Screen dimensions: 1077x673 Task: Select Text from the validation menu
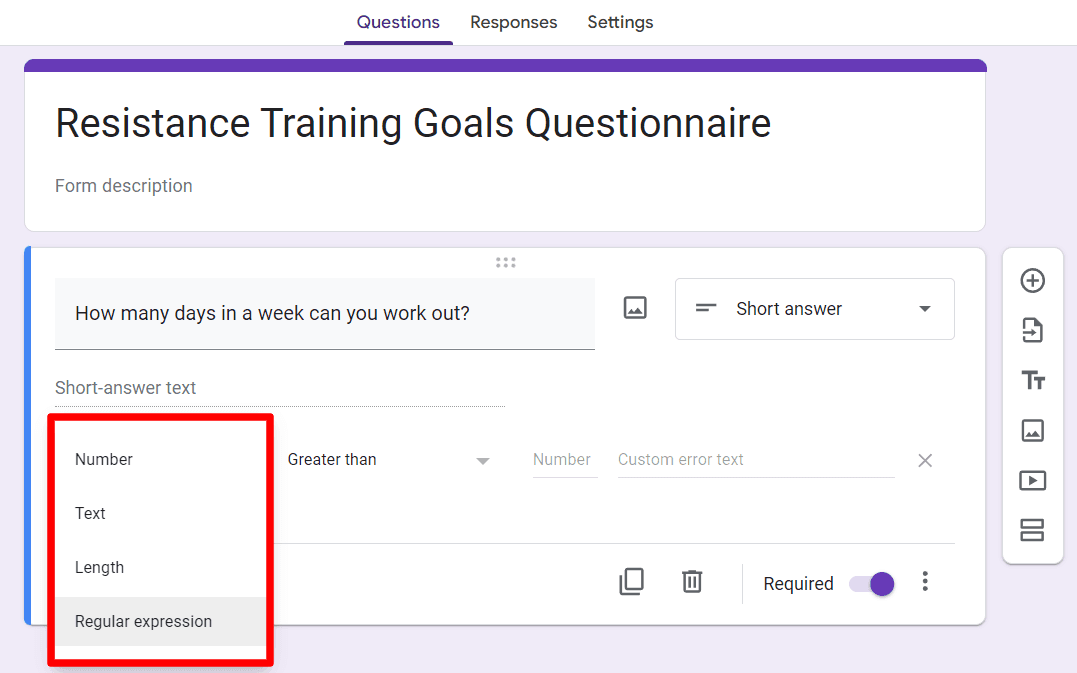(160, 513)
